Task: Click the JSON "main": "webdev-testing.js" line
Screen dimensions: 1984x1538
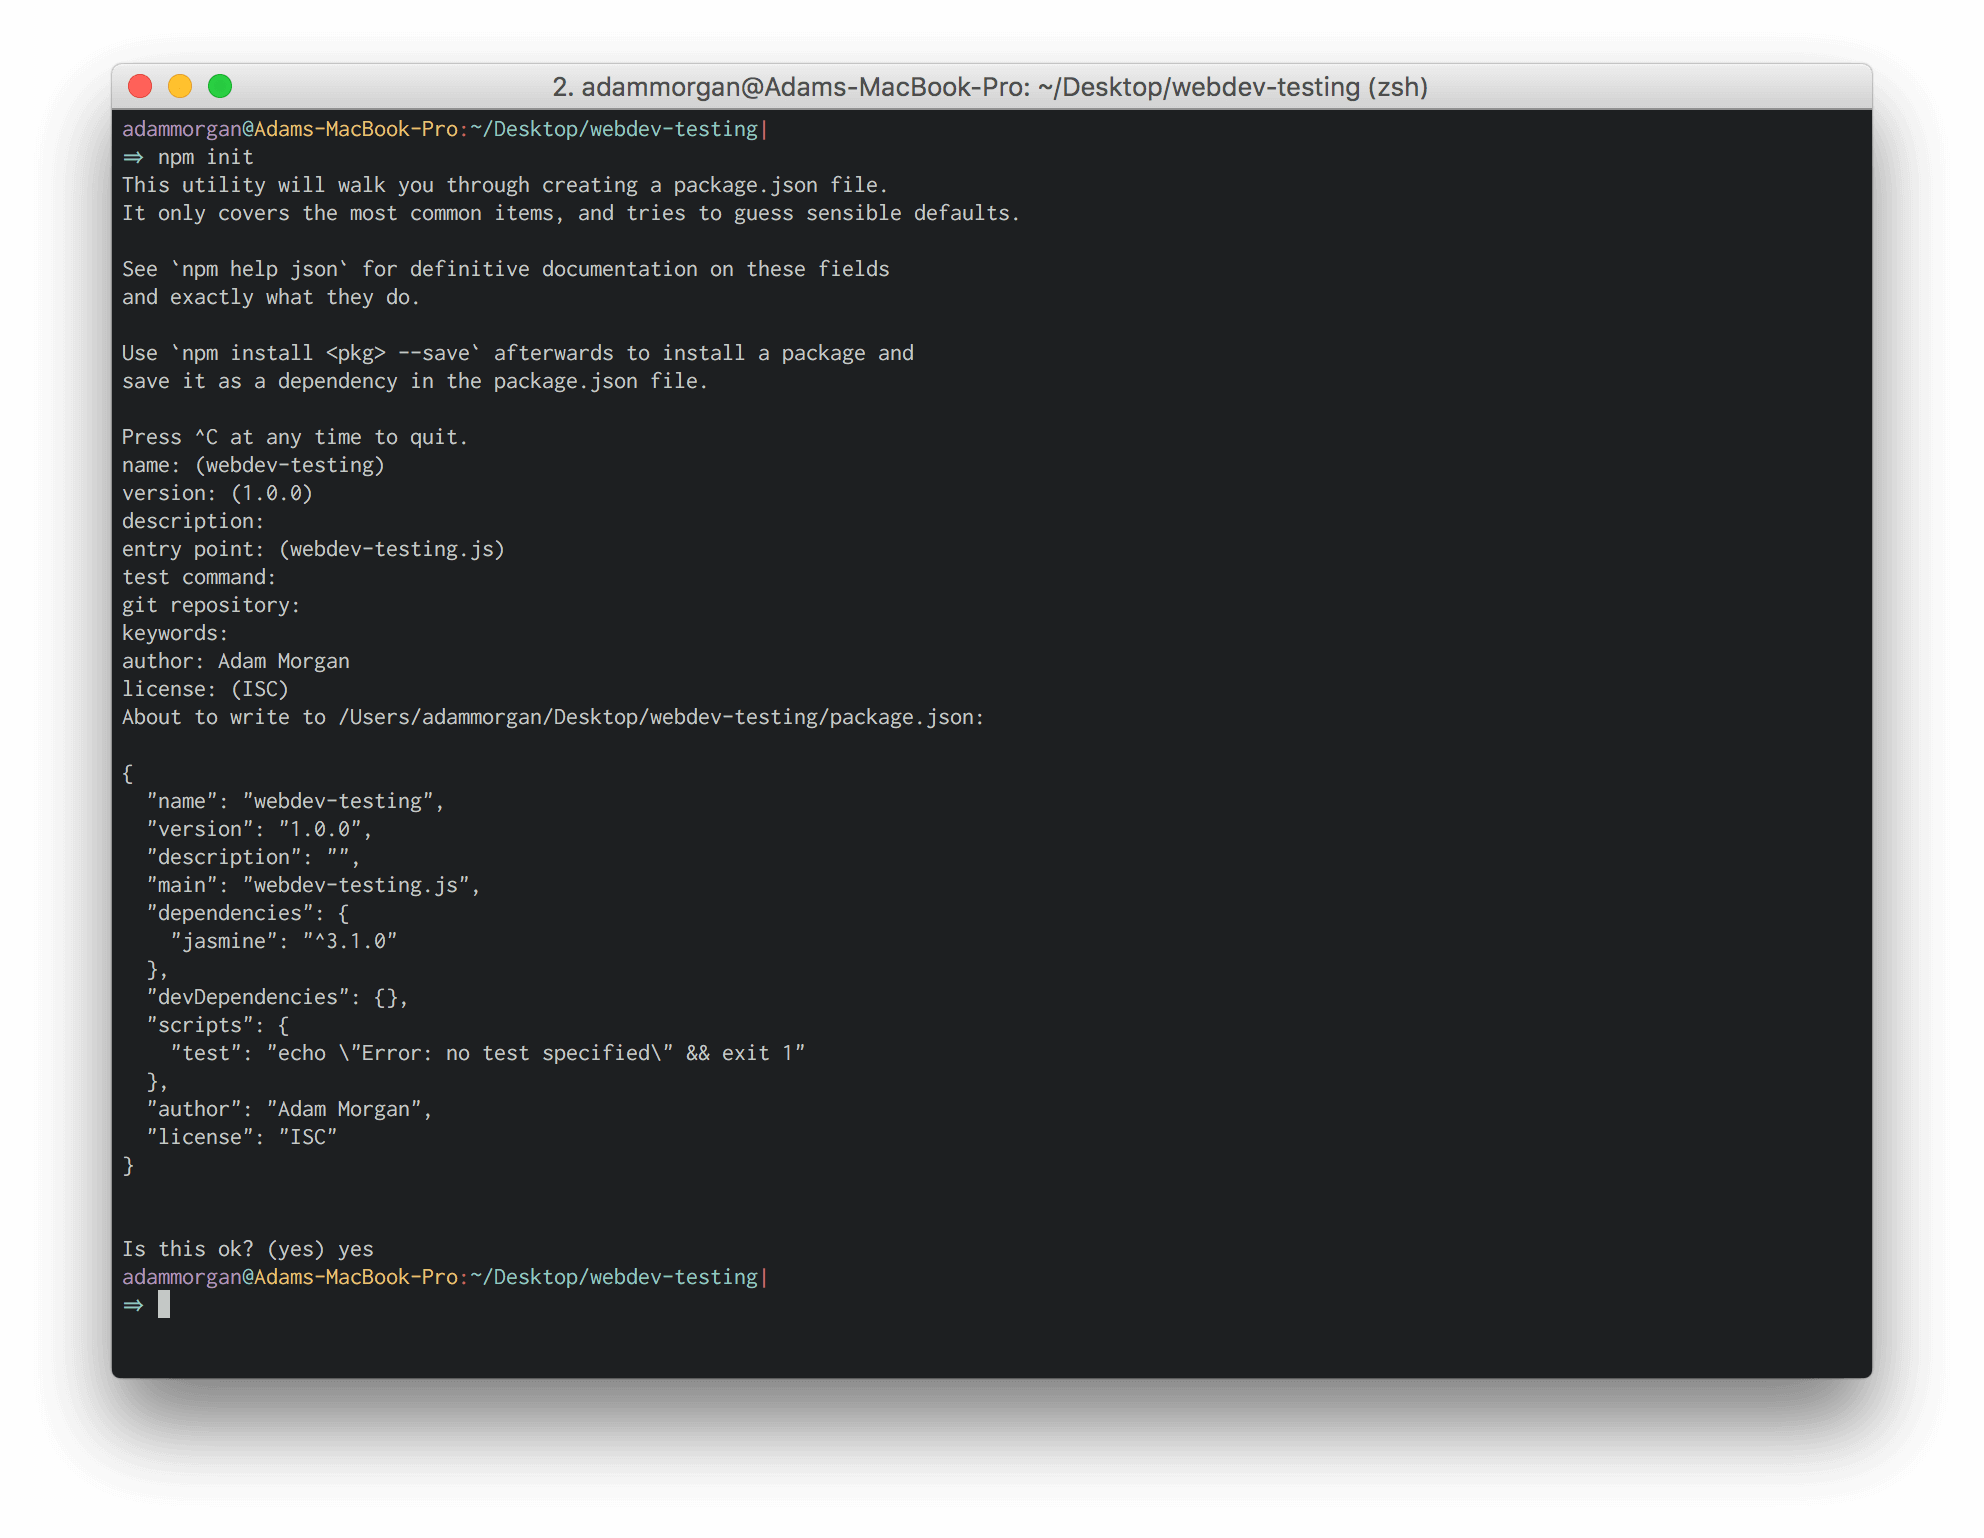Action: (x=313, y=885)
